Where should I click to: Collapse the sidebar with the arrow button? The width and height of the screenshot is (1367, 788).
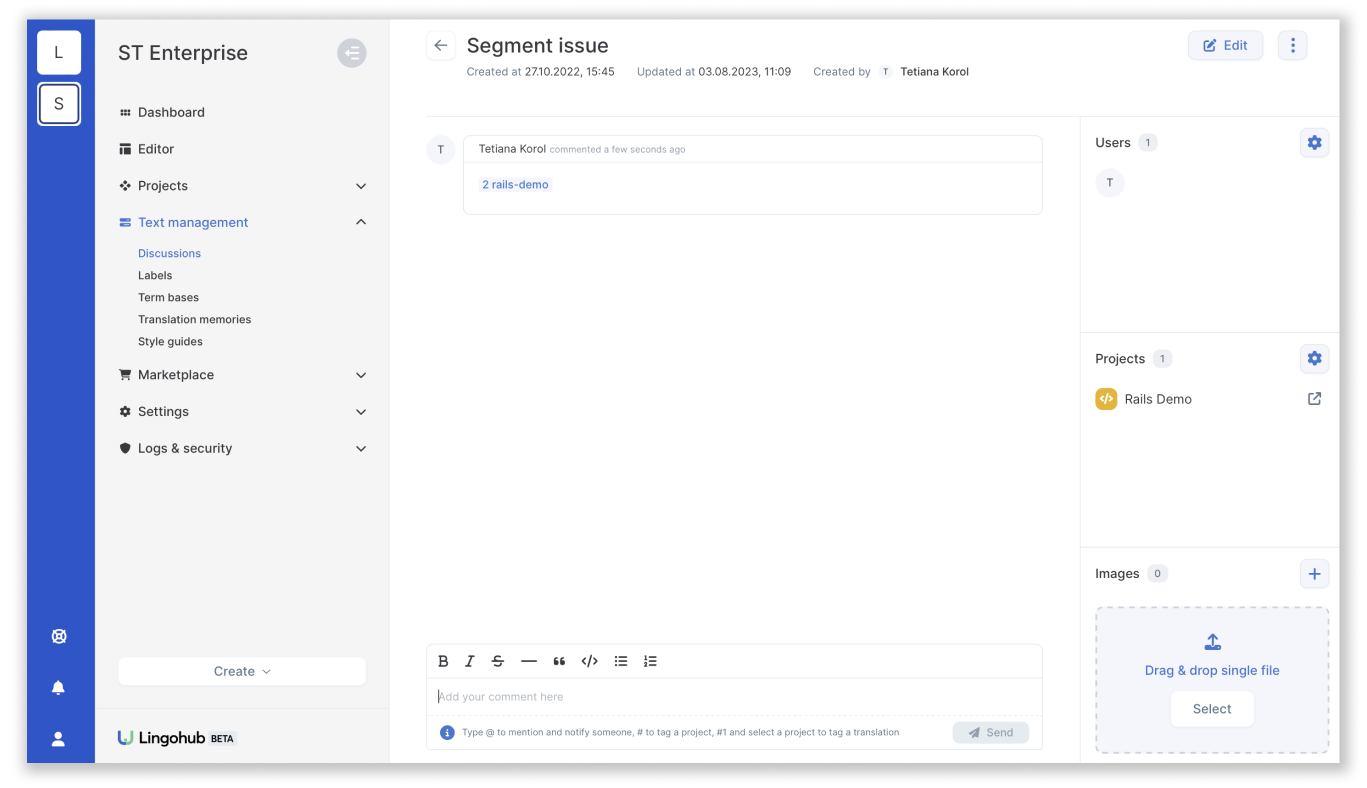point(352,53)
